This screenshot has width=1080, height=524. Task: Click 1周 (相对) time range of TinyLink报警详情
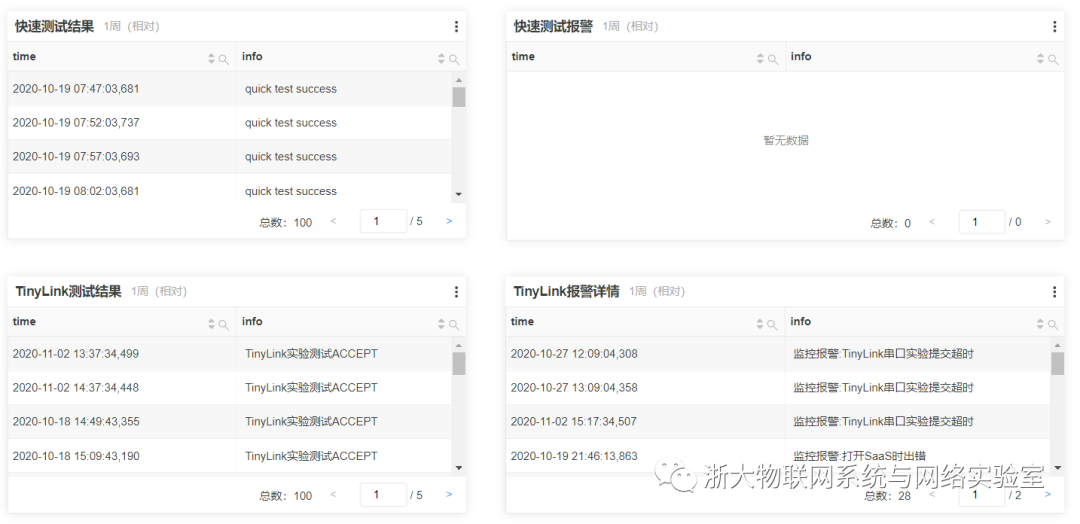pyautogui.click(x=657, y=292)
